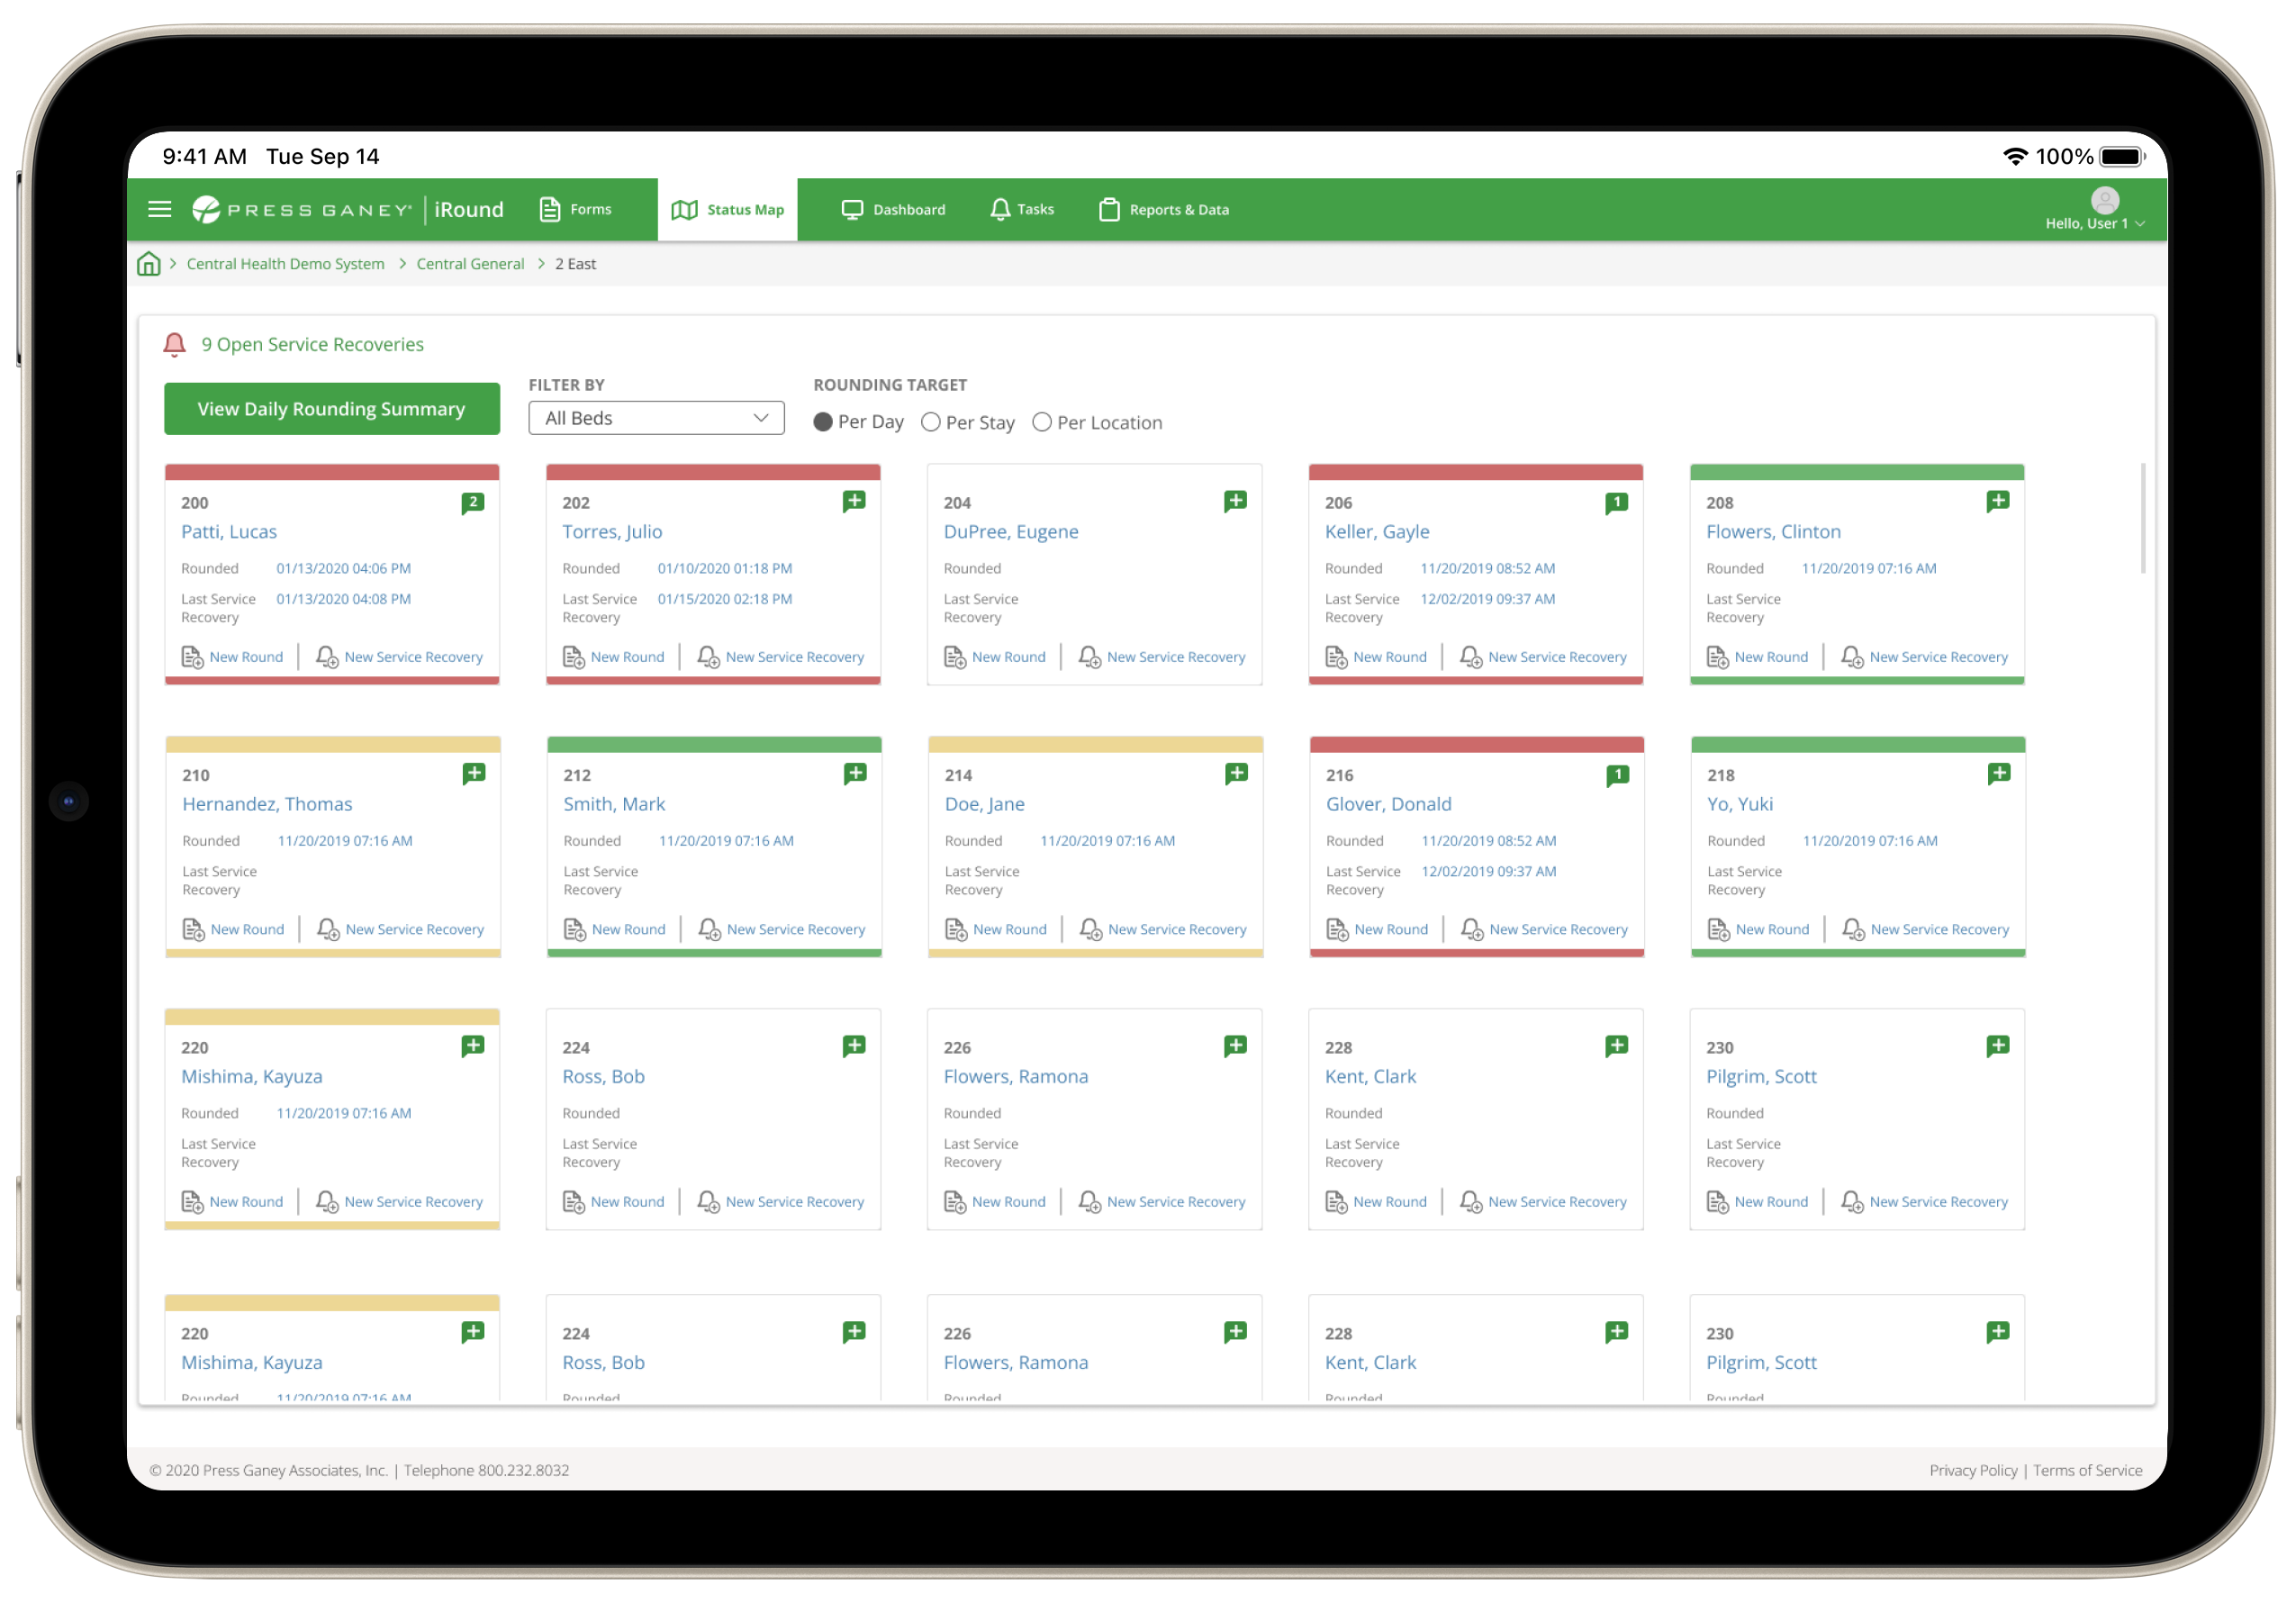Open note badge for room 206
This screenshot has width=2296, height=1603.
pyautogui.click(x=1616, y=503)
